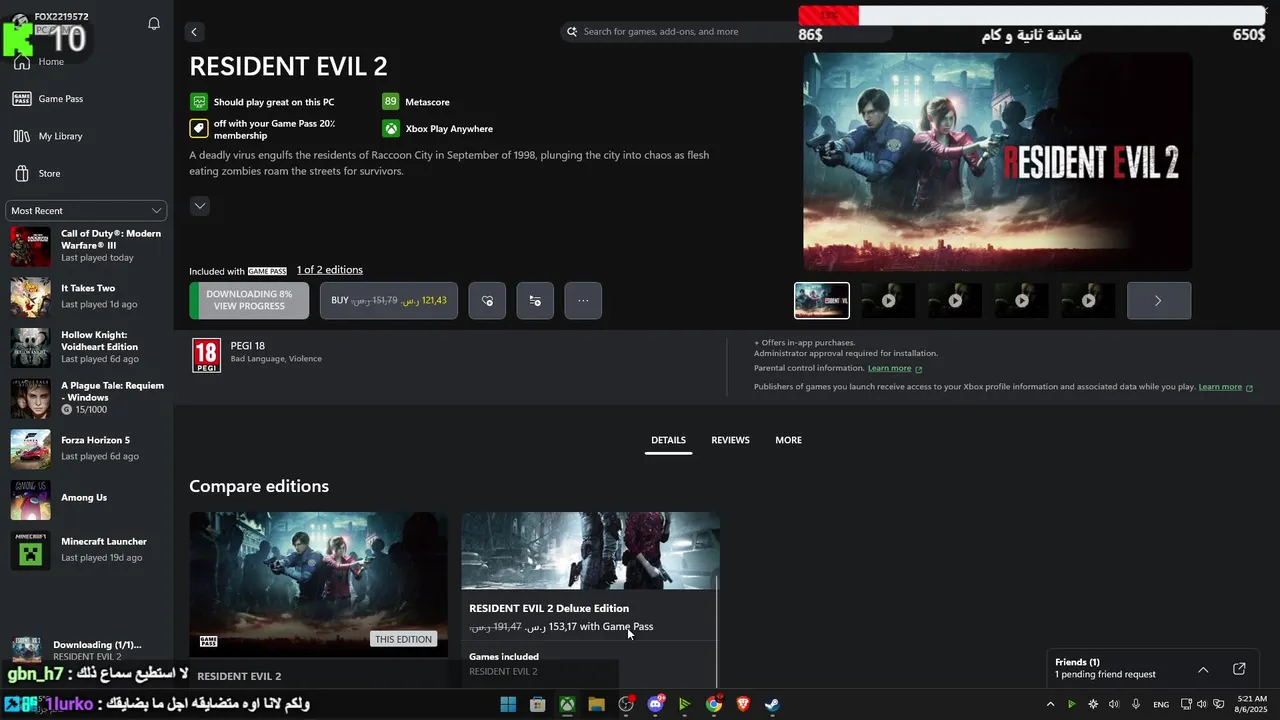Open Google Chrome from taskbar

(x=714, y=704)
